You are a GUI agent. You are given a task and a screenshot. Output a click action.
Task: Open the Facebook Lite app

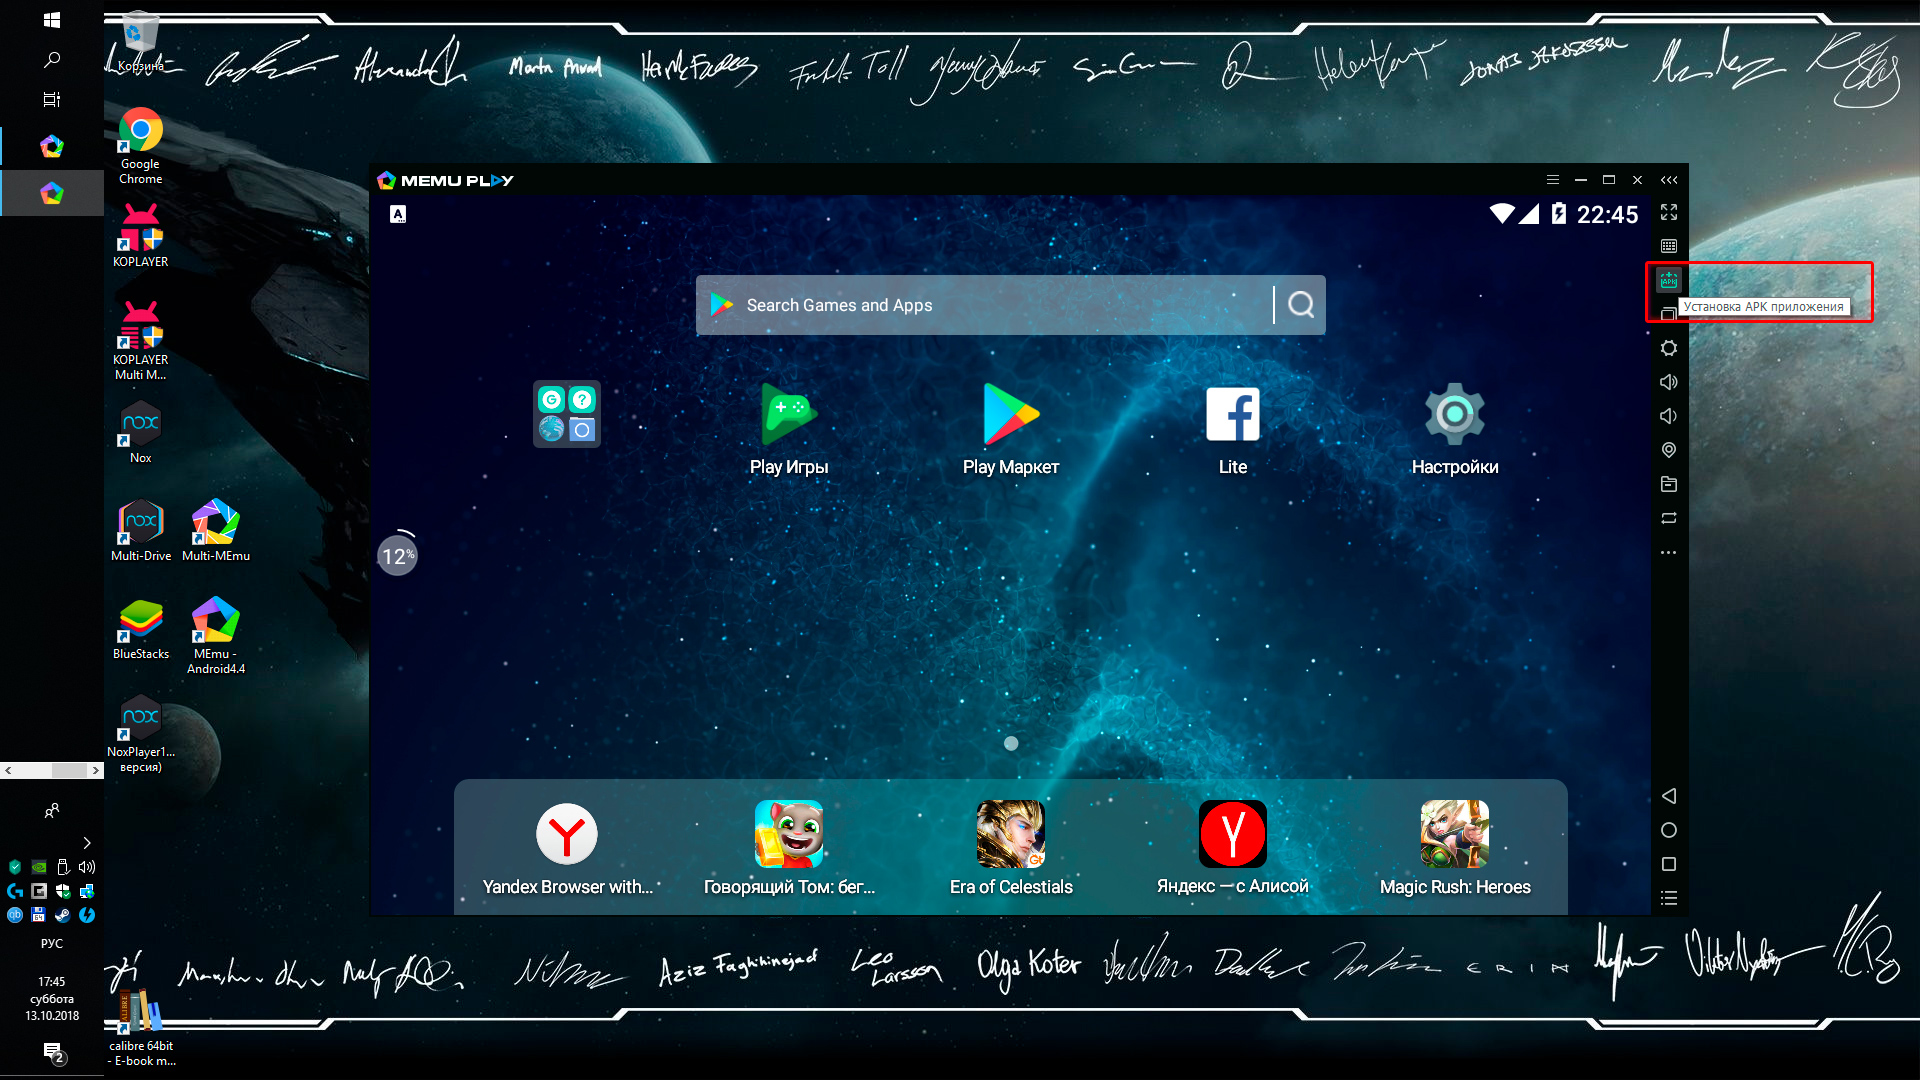pos(1233,429)
